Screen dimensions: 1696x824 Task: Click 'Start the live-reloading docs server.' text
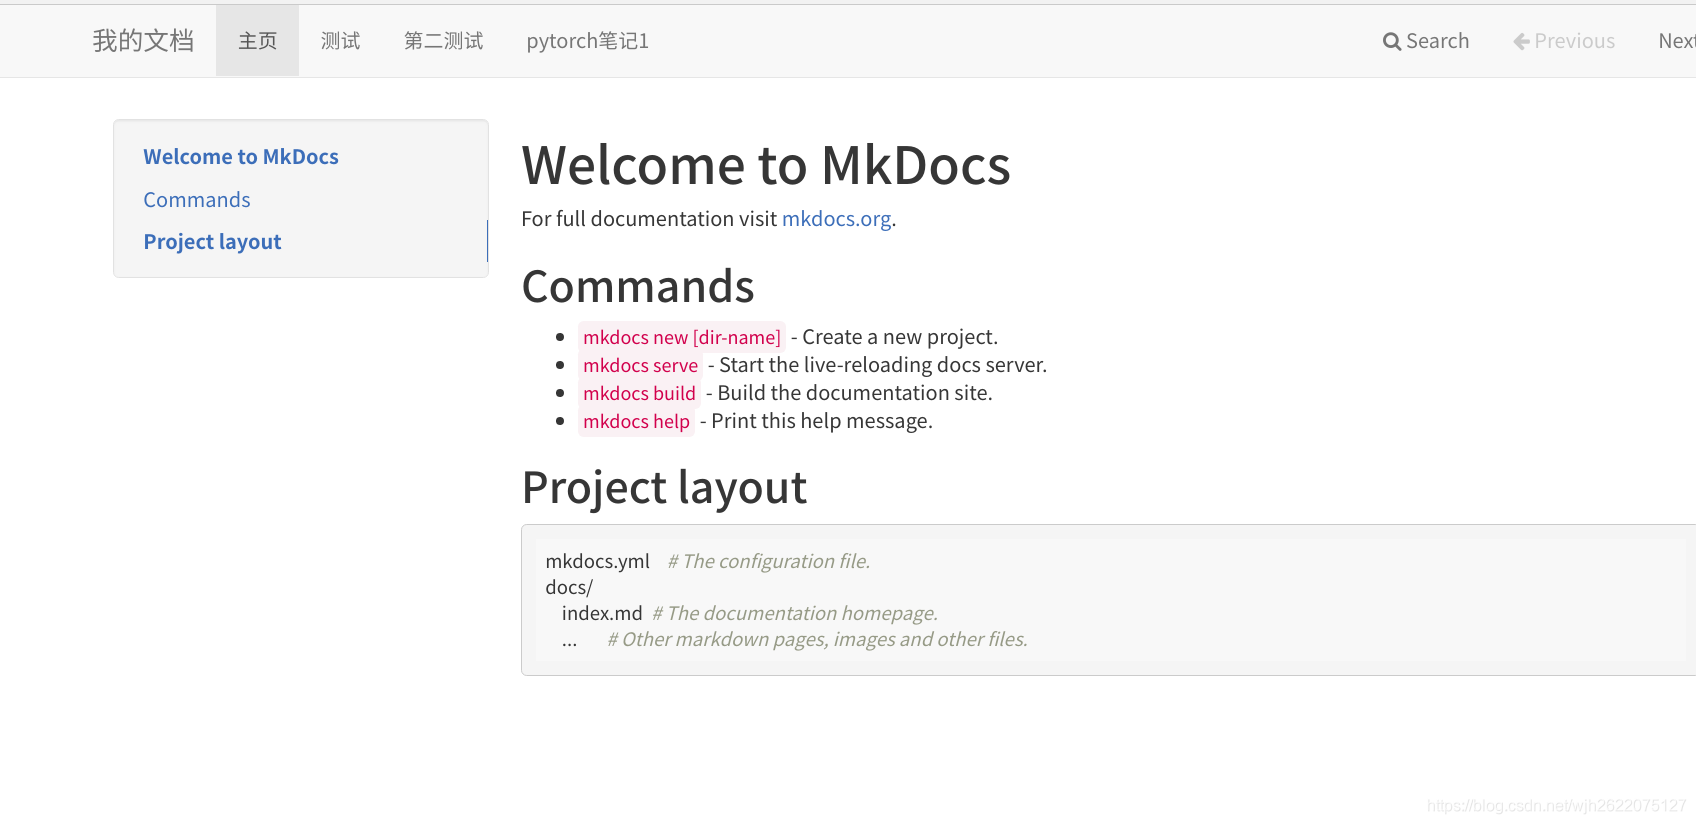[883, 365]
